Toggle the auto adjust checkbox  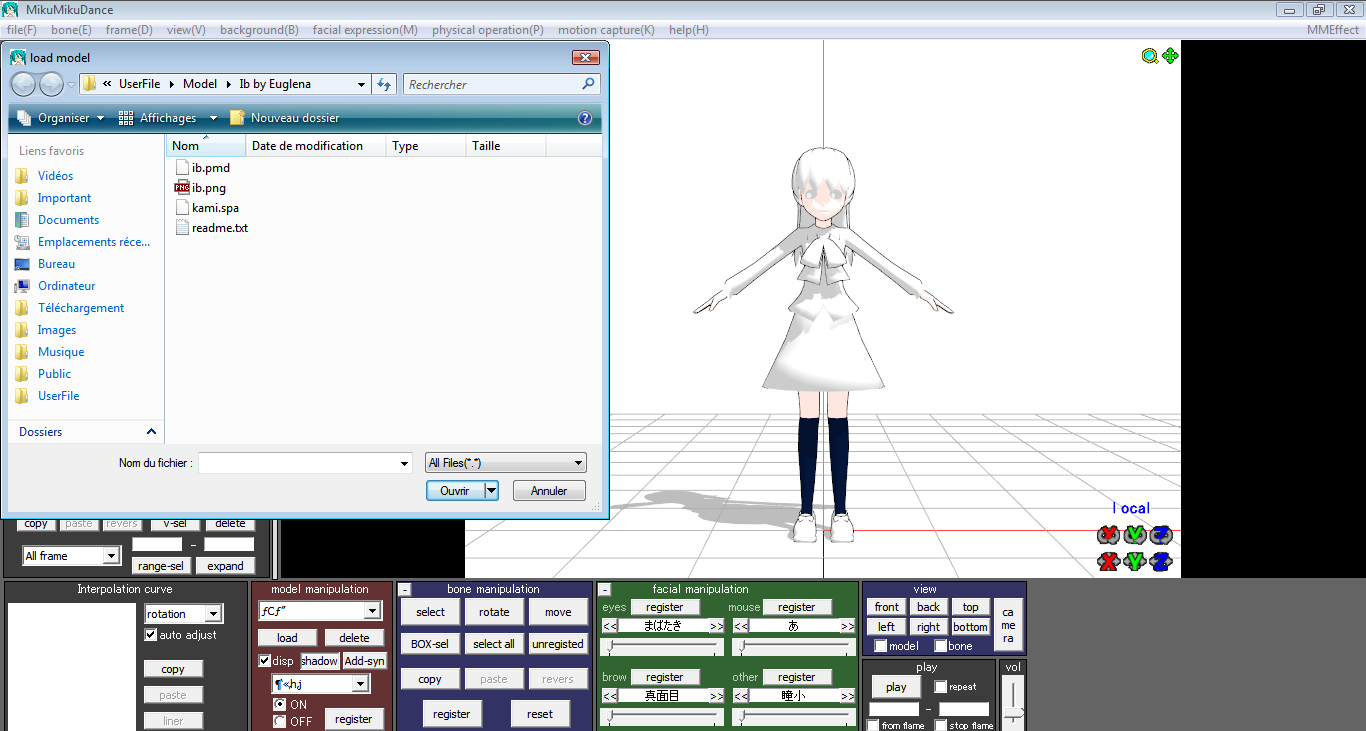(x=151, y=635)
